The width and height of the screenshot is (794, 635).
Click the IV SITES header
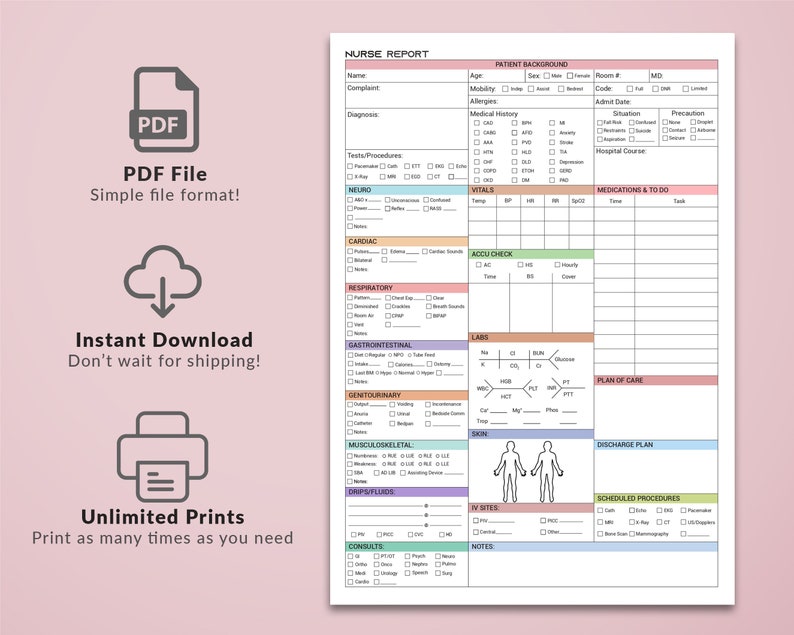531,508
